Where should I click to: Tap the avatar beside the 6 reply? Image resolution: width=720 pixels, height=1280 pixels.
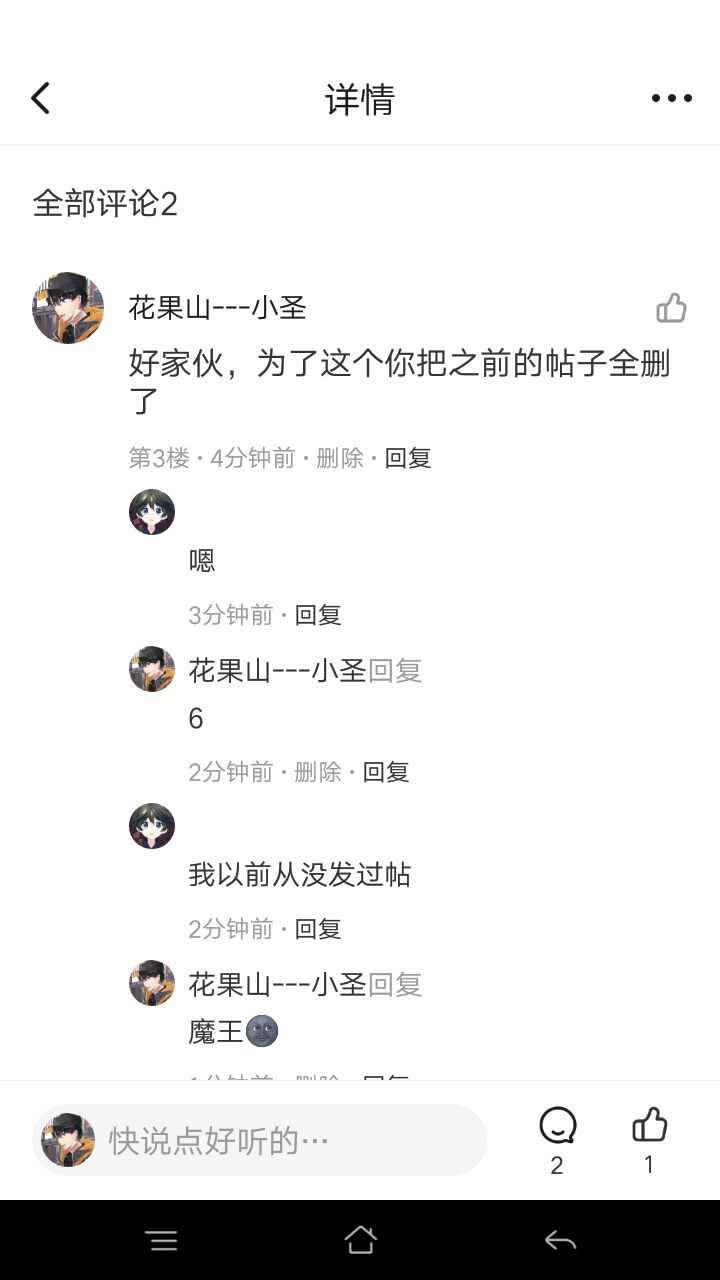(152, 669)
